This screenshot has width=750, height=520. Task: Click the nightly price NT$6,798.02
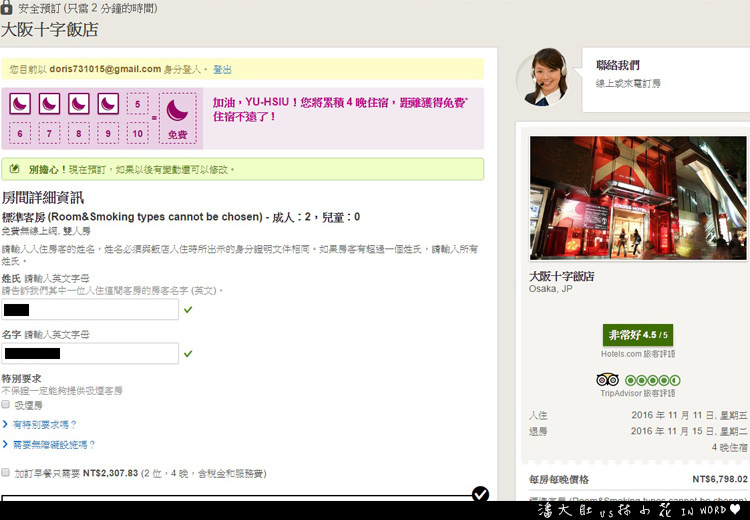click(x=720, y=479)
